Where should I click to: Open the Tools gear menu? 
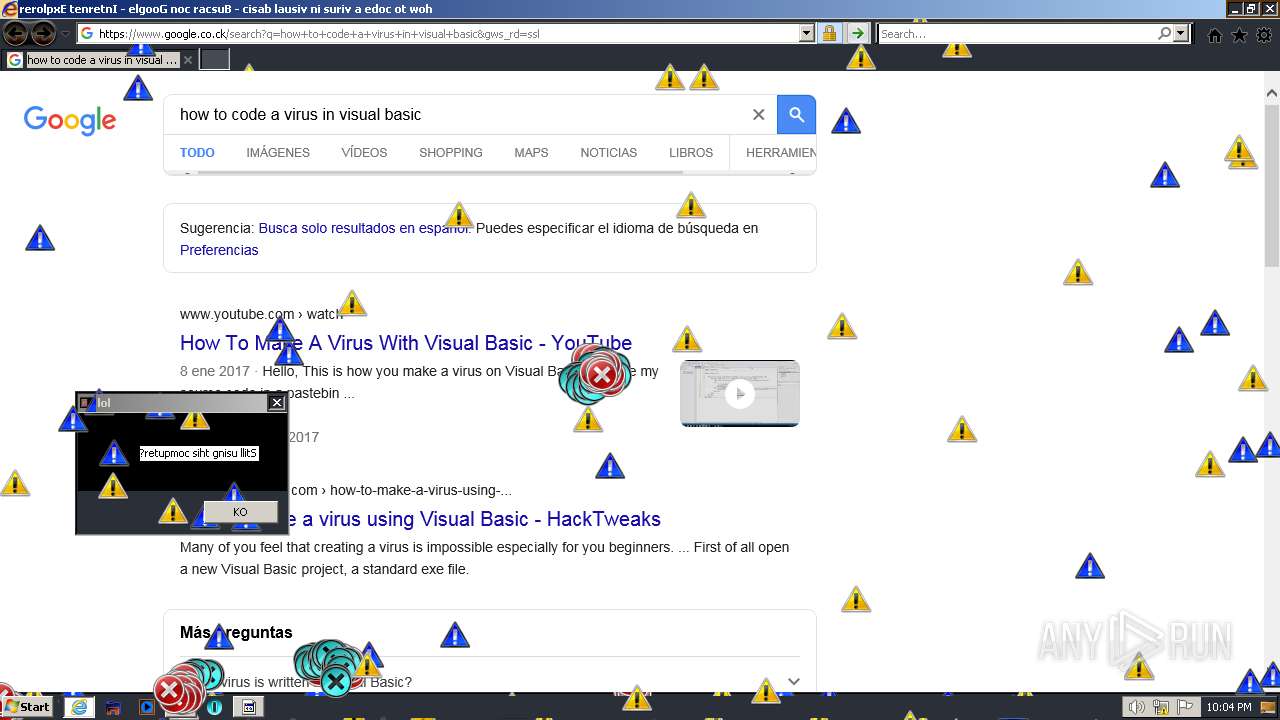pos(1264,35)
